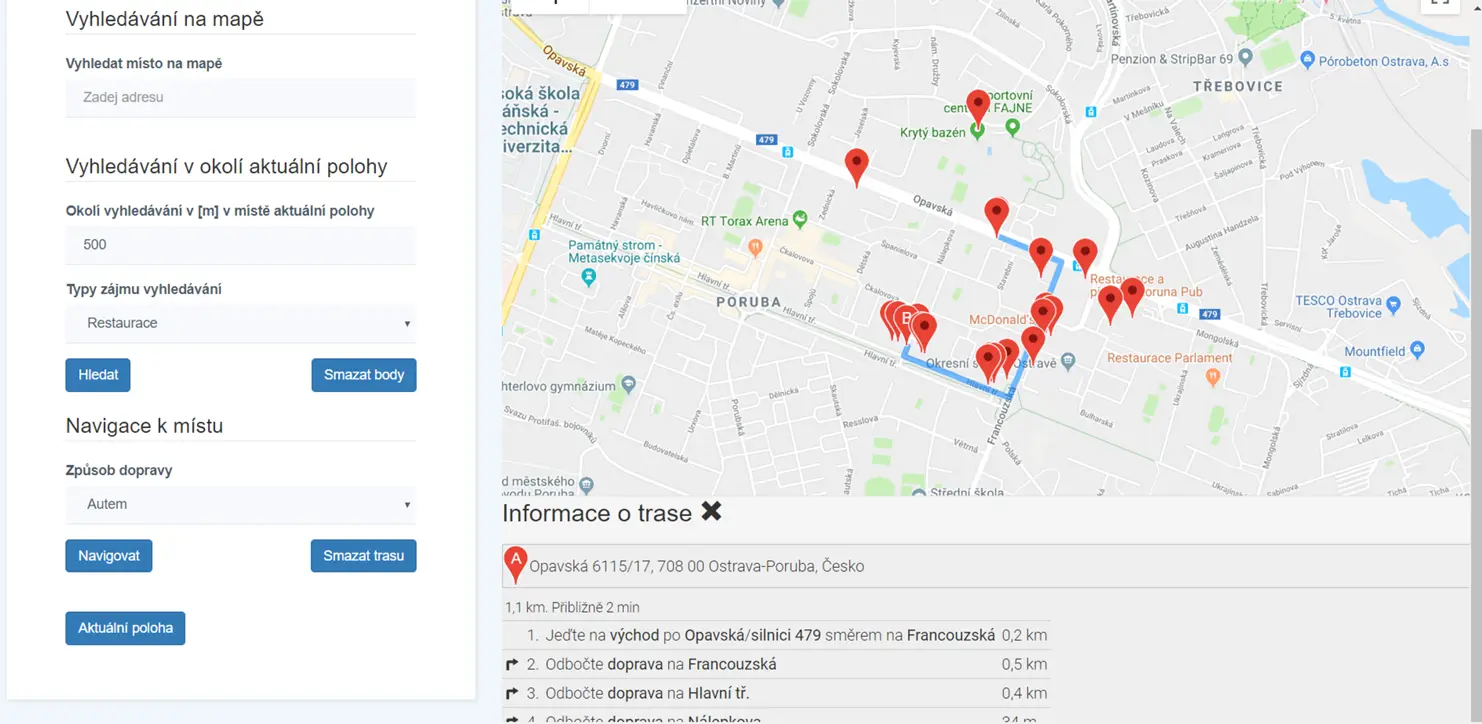
Task: Click the Krytý bazén green map icon
Action: click(977, 130)
